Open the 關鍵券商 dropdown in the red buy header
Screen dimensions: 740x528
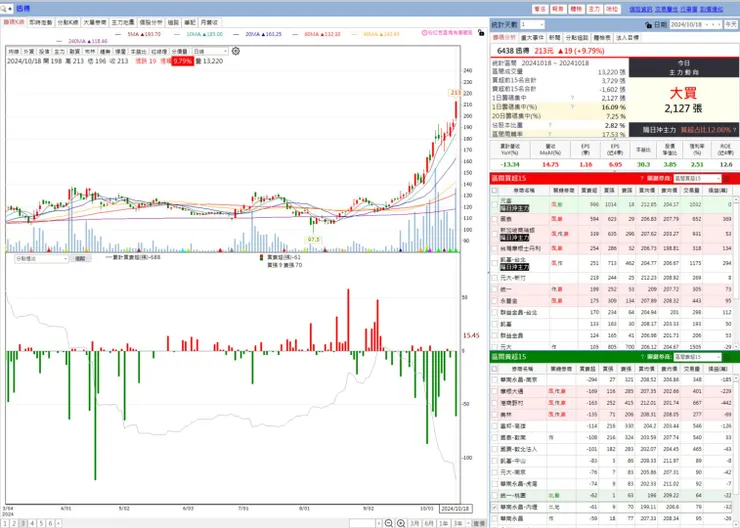point(698,178)
